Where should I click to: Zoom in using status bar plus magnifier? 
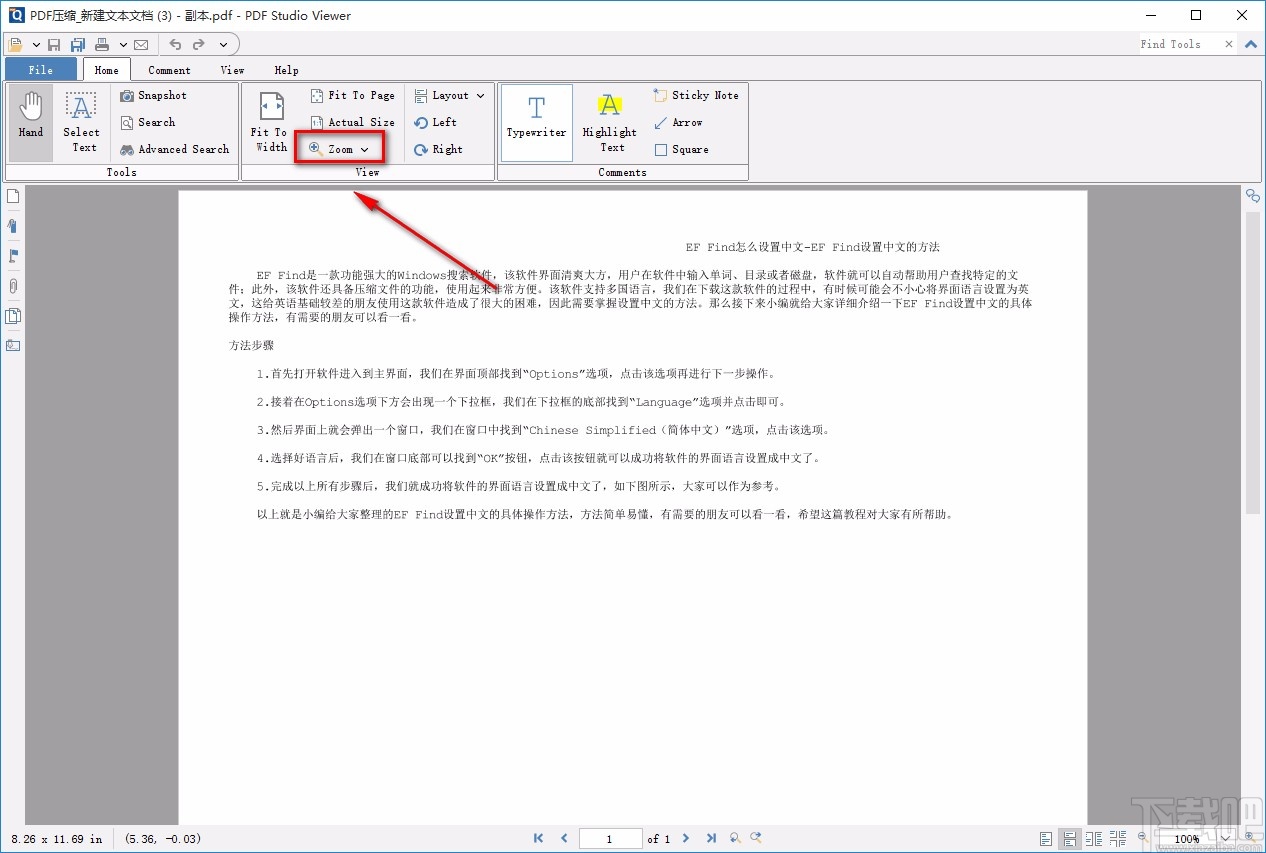1249,837
